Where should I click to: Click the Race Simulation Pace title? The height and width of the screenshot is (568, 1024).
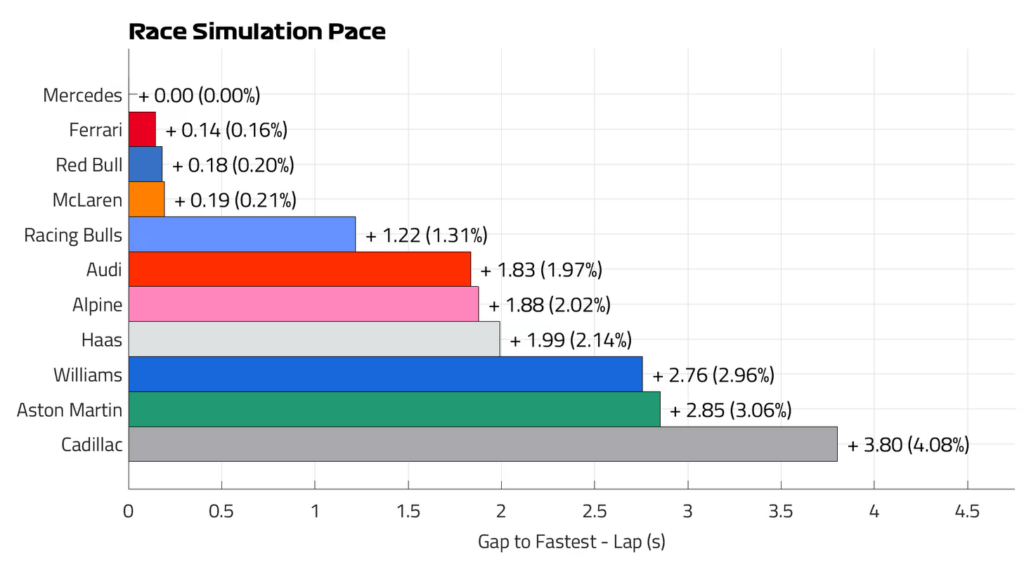tap(257, 31)
